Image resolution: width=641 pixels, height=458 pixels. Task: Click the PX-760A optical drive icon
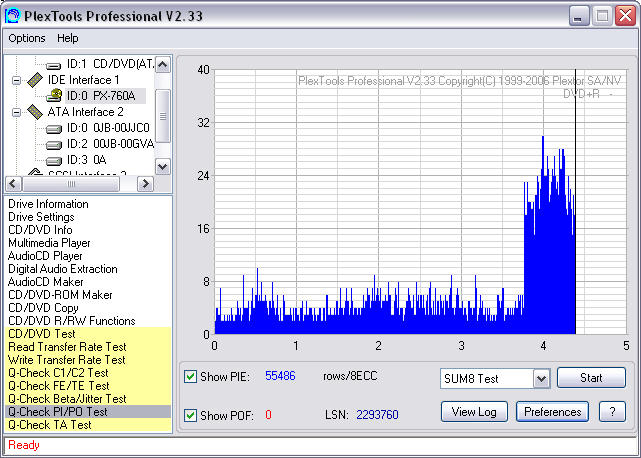tap(54, 96)
